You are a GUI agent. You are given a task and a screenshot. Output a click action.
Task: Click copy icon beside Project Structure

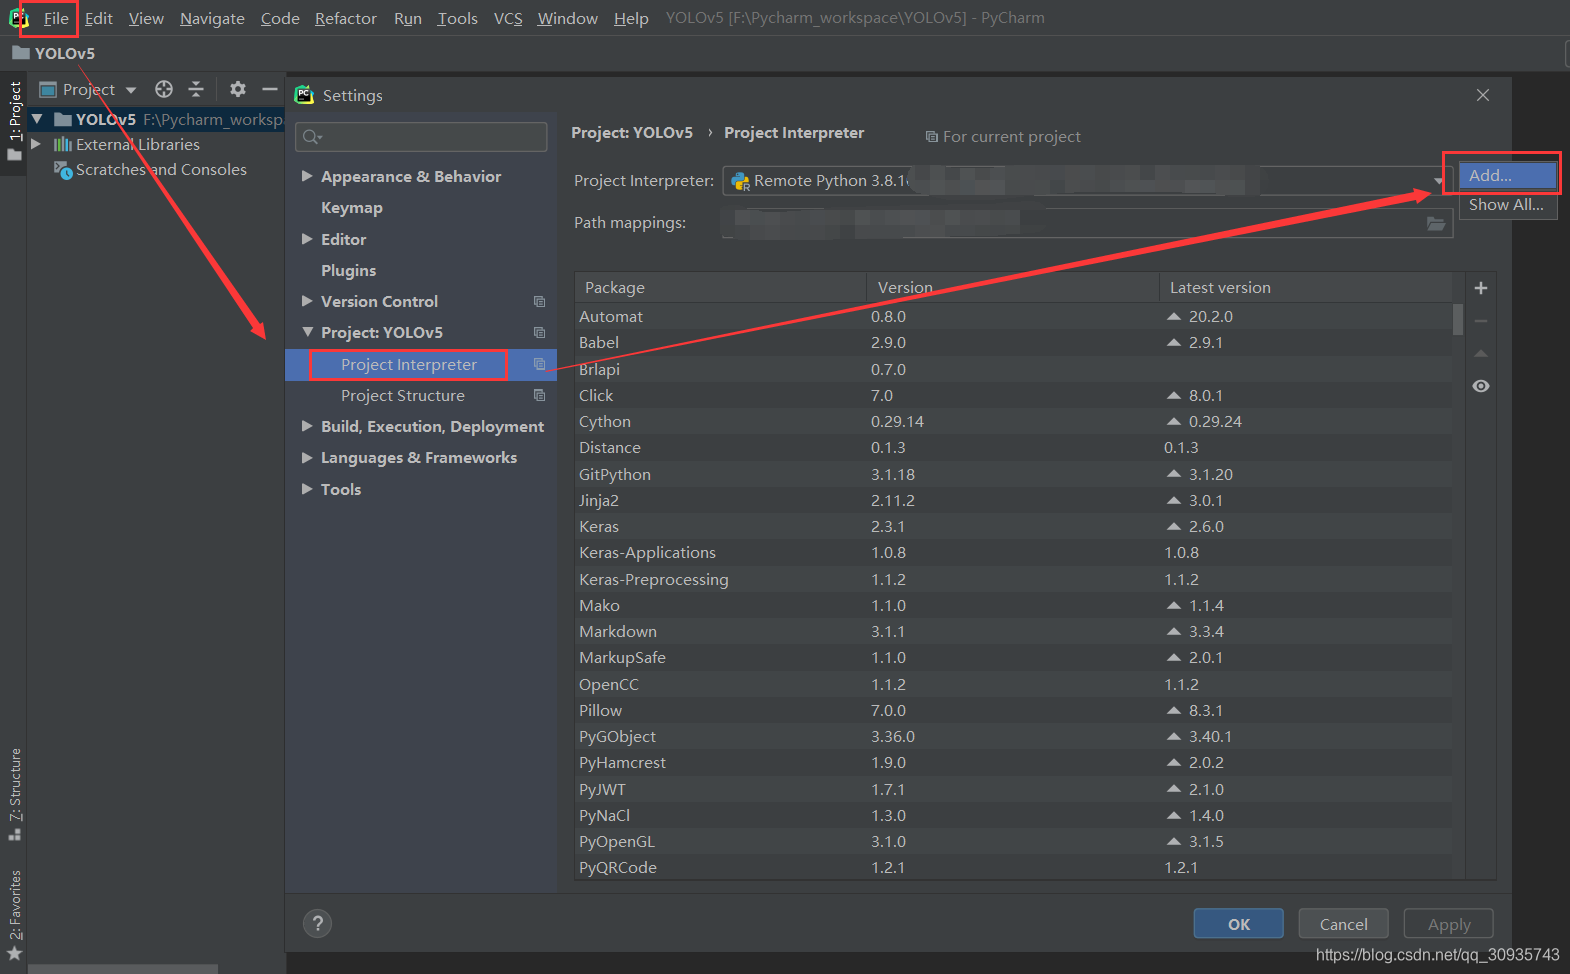(539, 395)
